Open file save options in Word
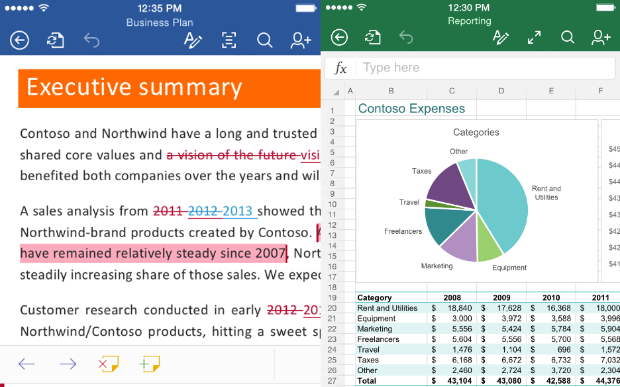This screenshot has height=387, width=620. point(55,40)
